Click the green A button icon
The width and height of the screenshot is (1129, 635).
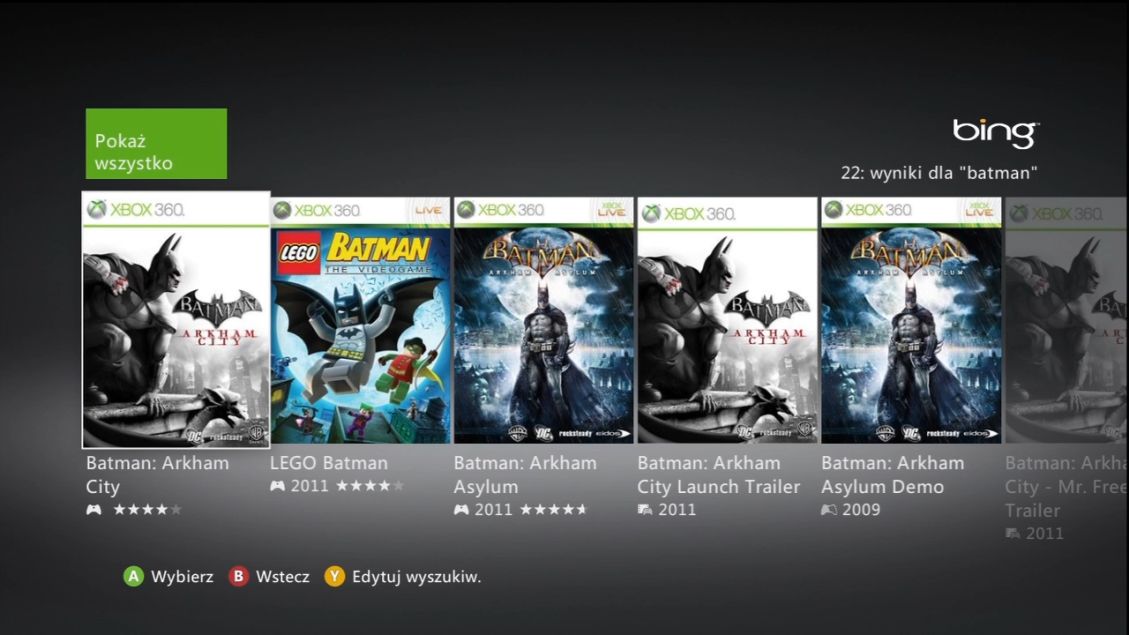pyautogui.click(x=133, y=577)
